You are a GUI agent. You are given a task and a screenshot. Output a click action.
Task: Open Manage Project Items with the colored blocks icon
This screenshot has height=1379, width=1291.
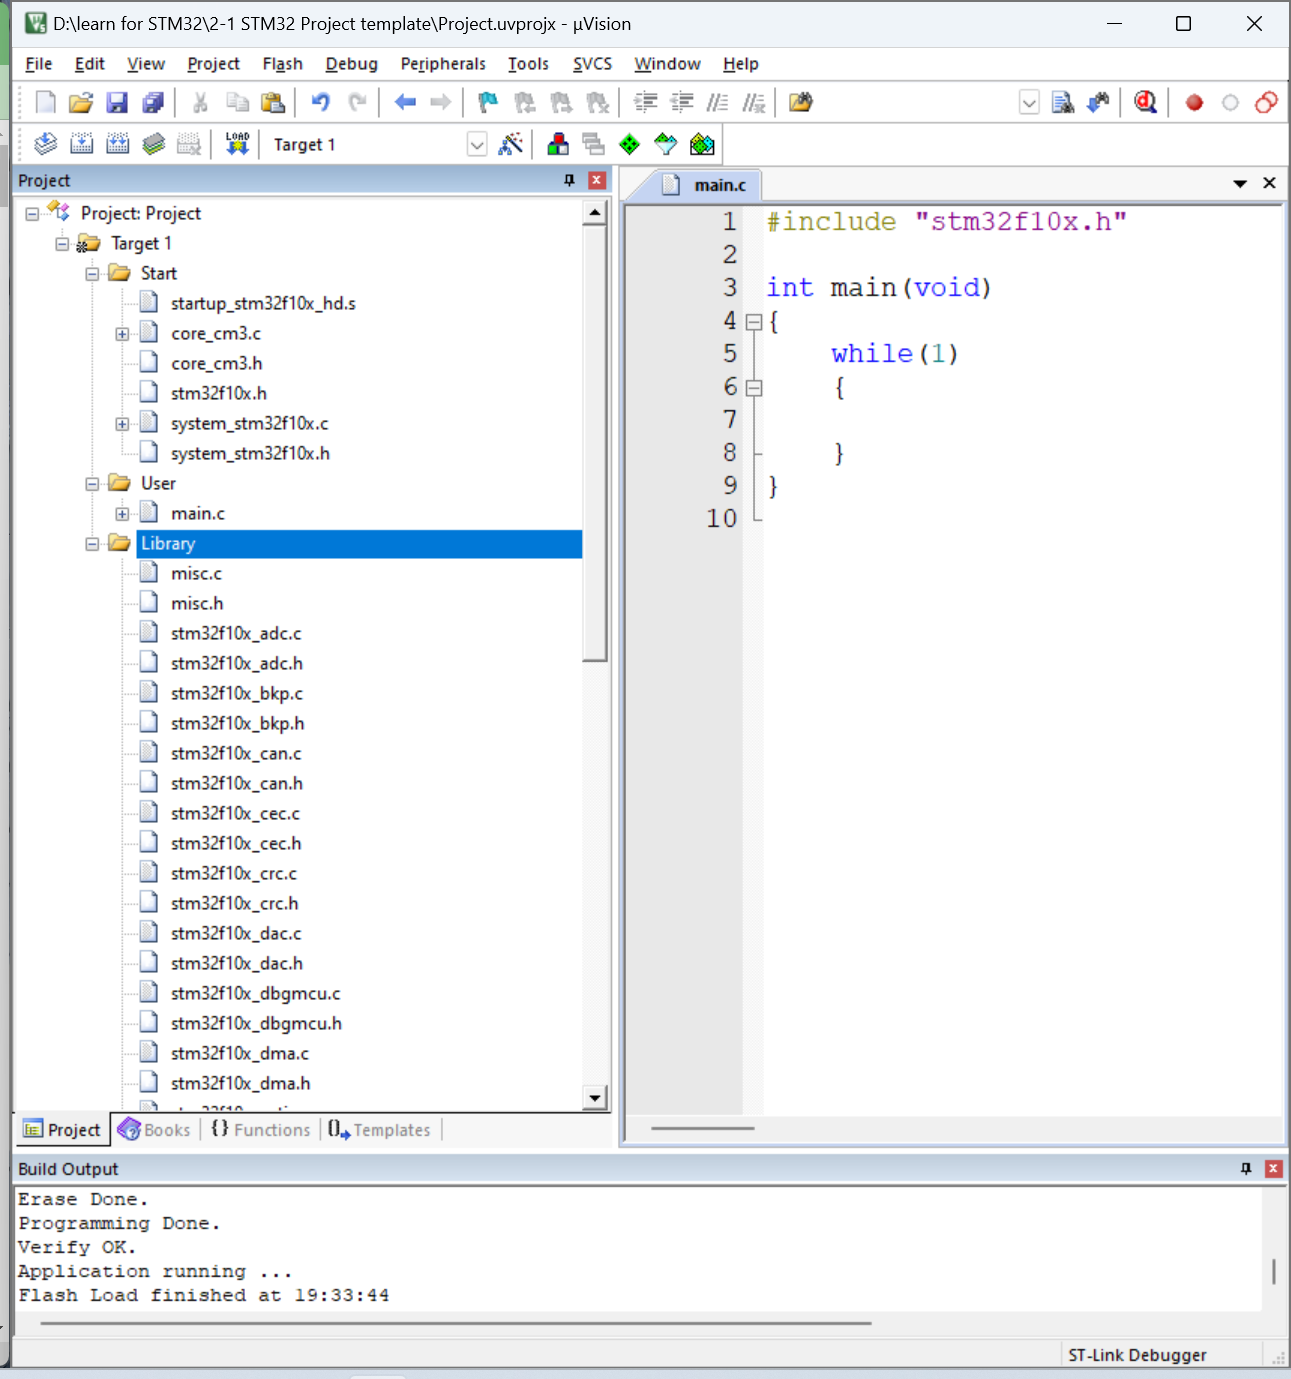pyautogui.click(x=558, y=144)
